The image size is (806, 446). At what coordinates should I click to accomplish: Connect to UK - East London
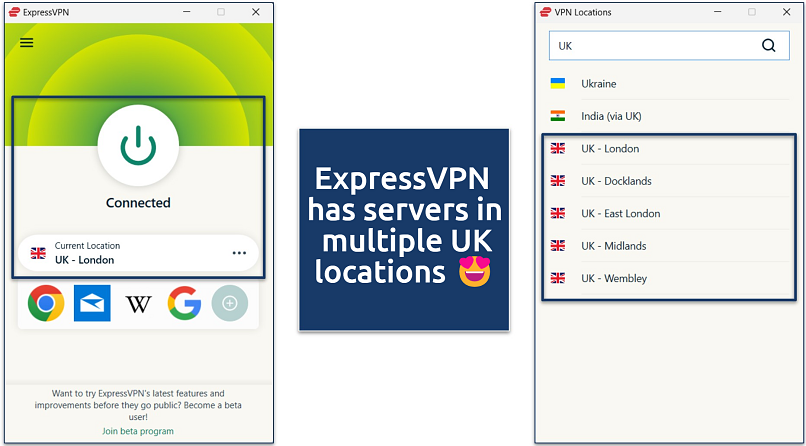coord(620,213)
